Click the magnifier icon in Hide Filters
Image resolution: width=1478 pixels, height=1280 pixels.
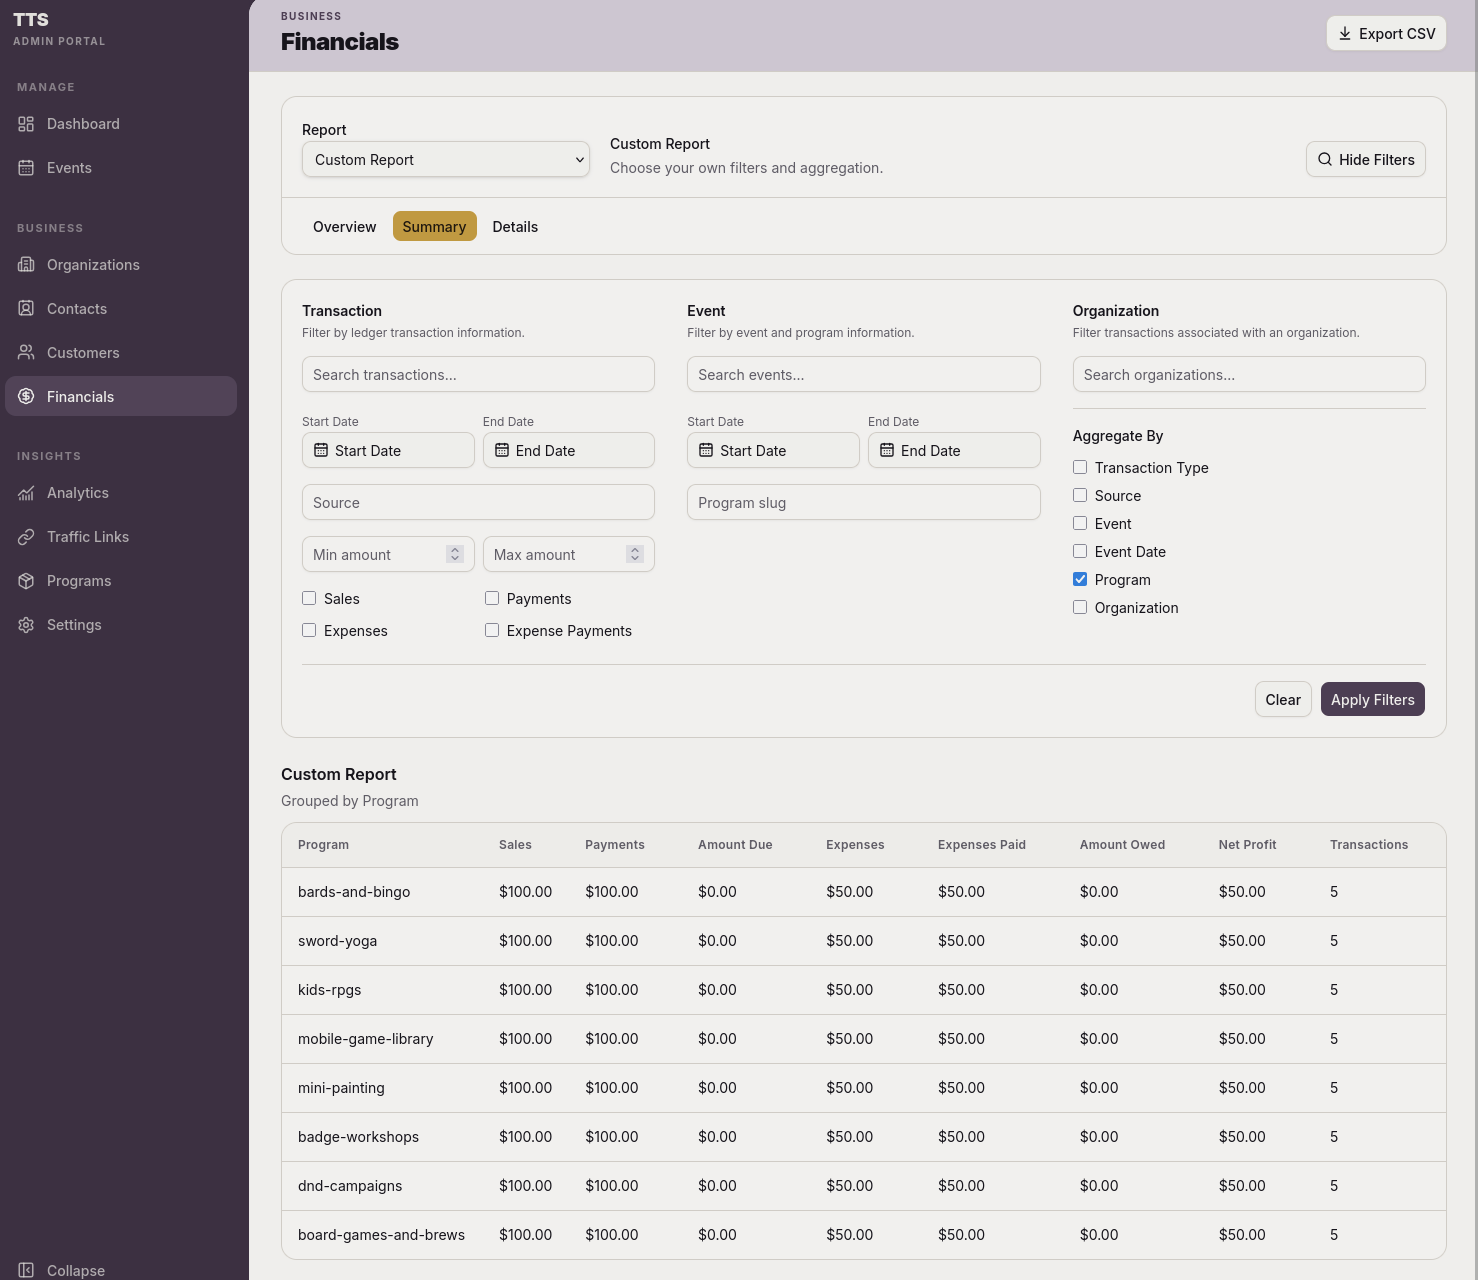[x=1325, y=159]
